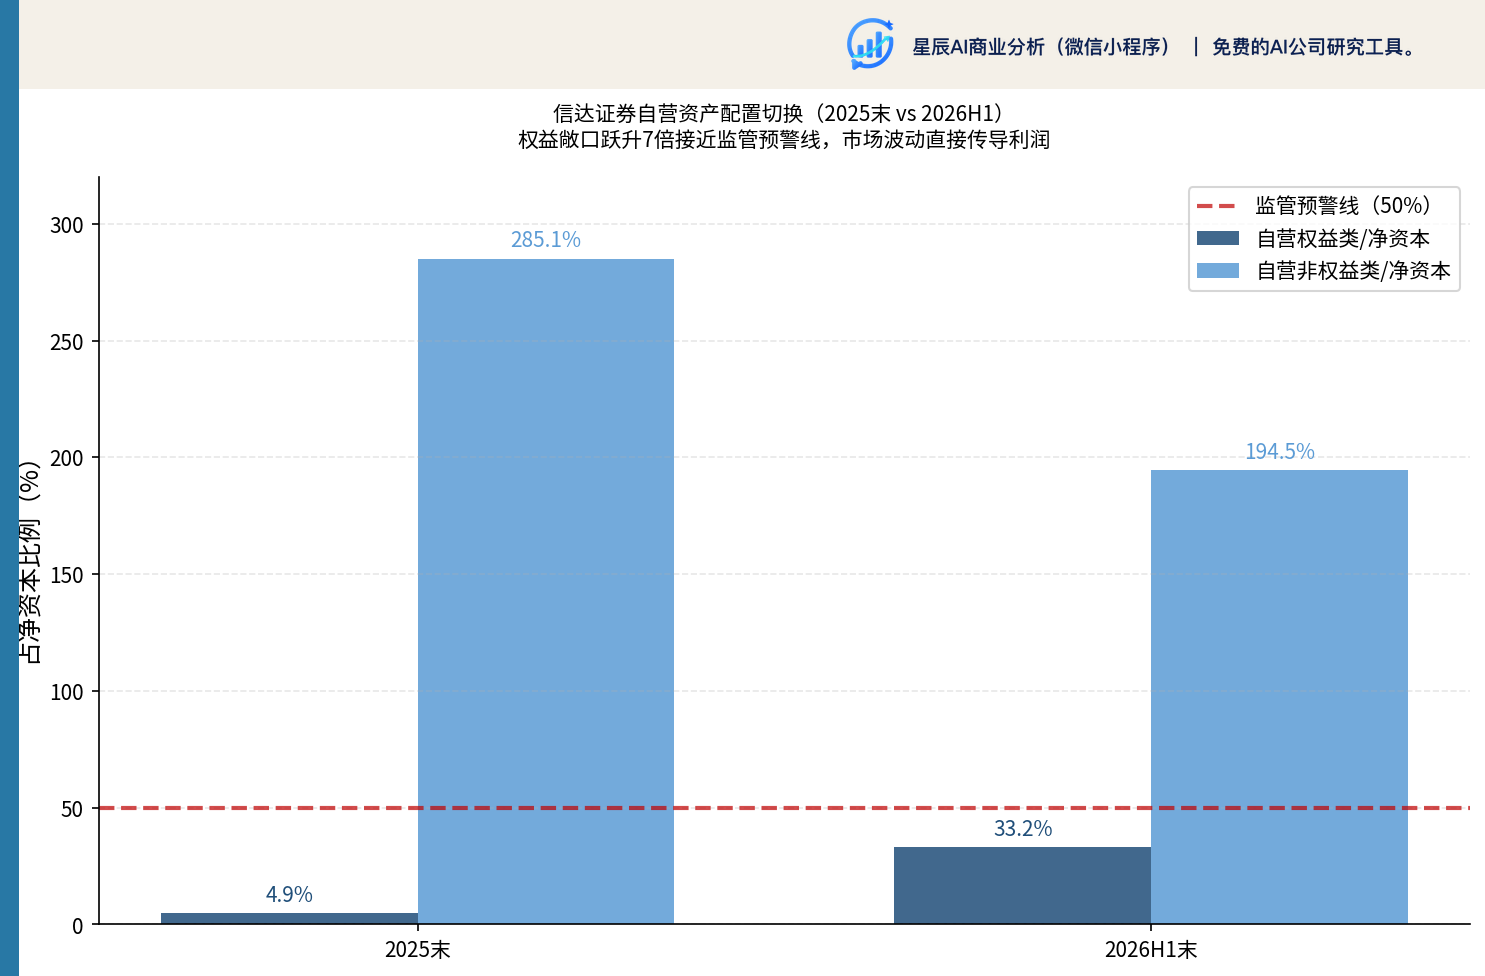Click the red dashed legend line sample
This screenshot has width=1485, height=976.
(1218, 206)
